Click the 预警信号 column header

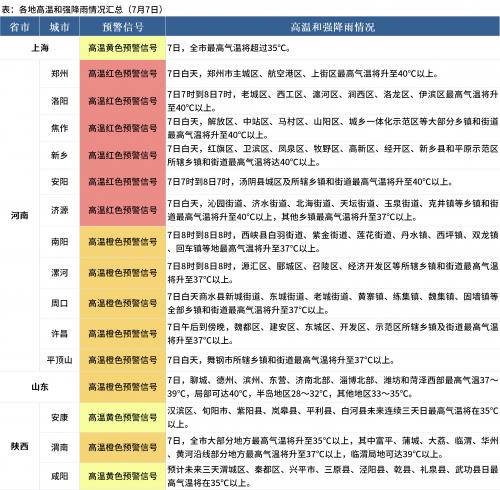pyautogui.click(x=123, y=27)
